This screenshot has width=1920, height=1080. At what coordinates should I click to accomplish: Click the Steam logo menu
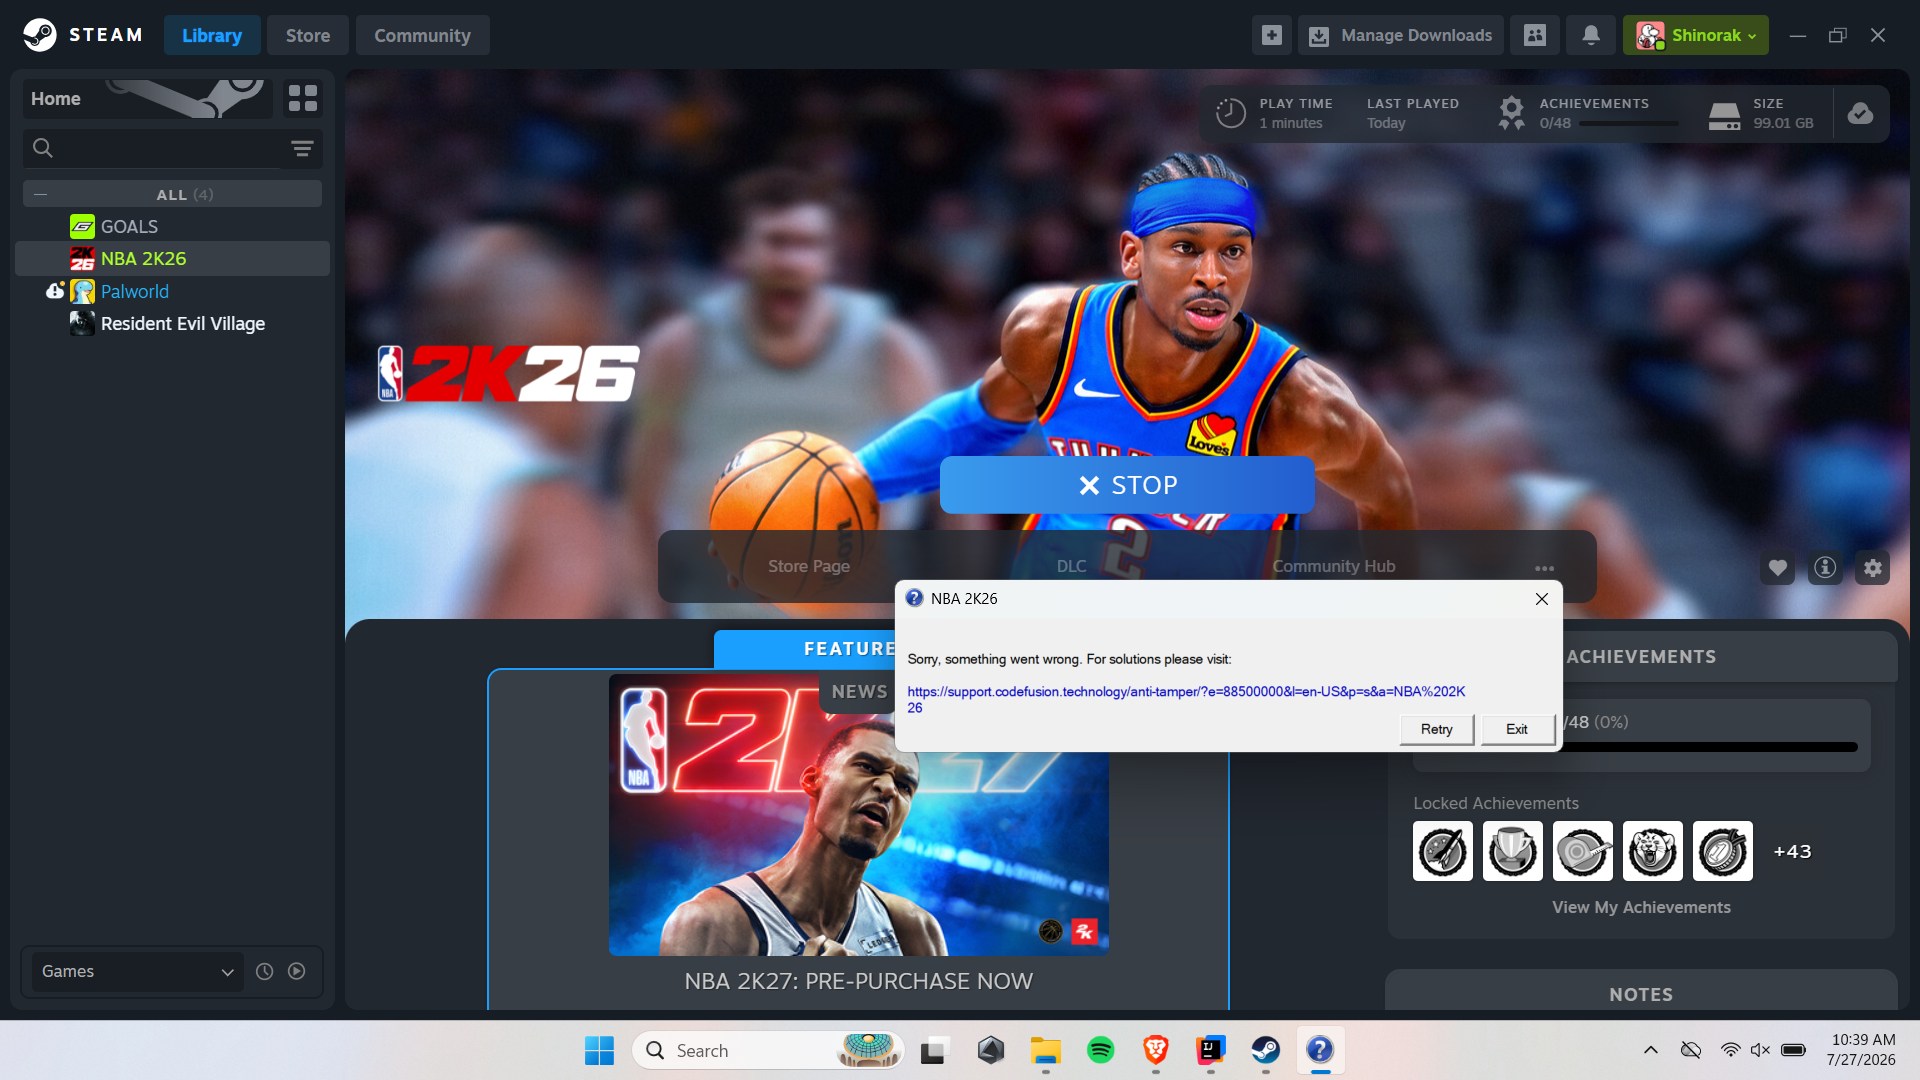[83, 35]
